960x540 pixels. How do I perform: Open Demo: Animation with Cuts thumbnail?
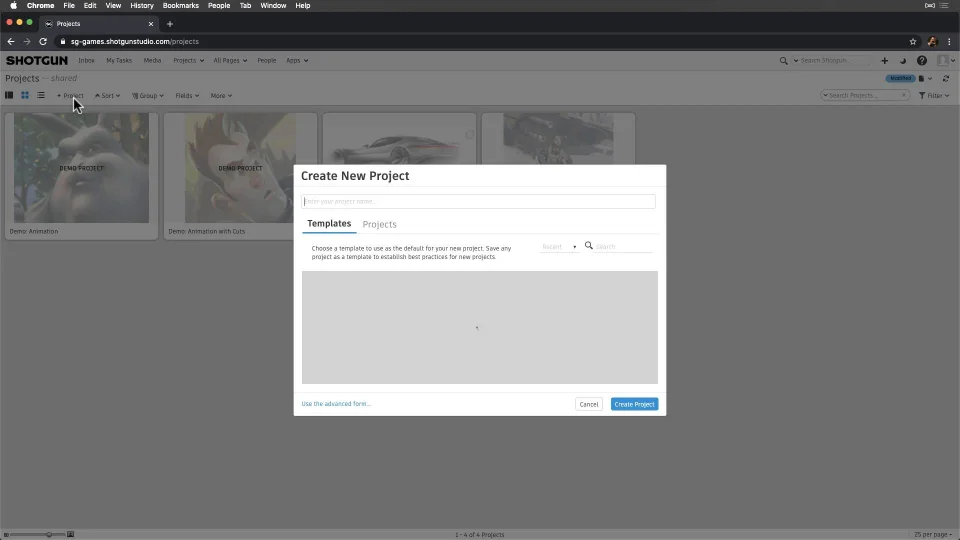240,168
